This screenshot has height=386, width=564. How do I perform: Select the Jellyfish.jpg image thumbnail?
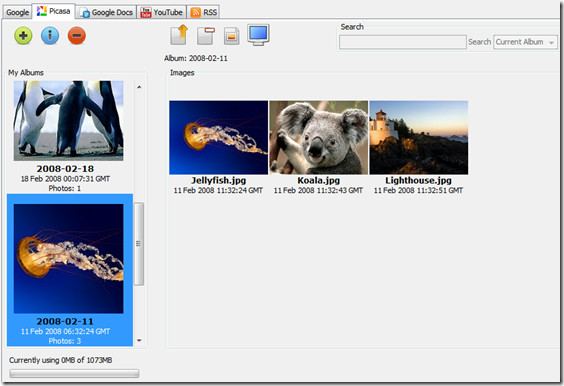[219, 137]
